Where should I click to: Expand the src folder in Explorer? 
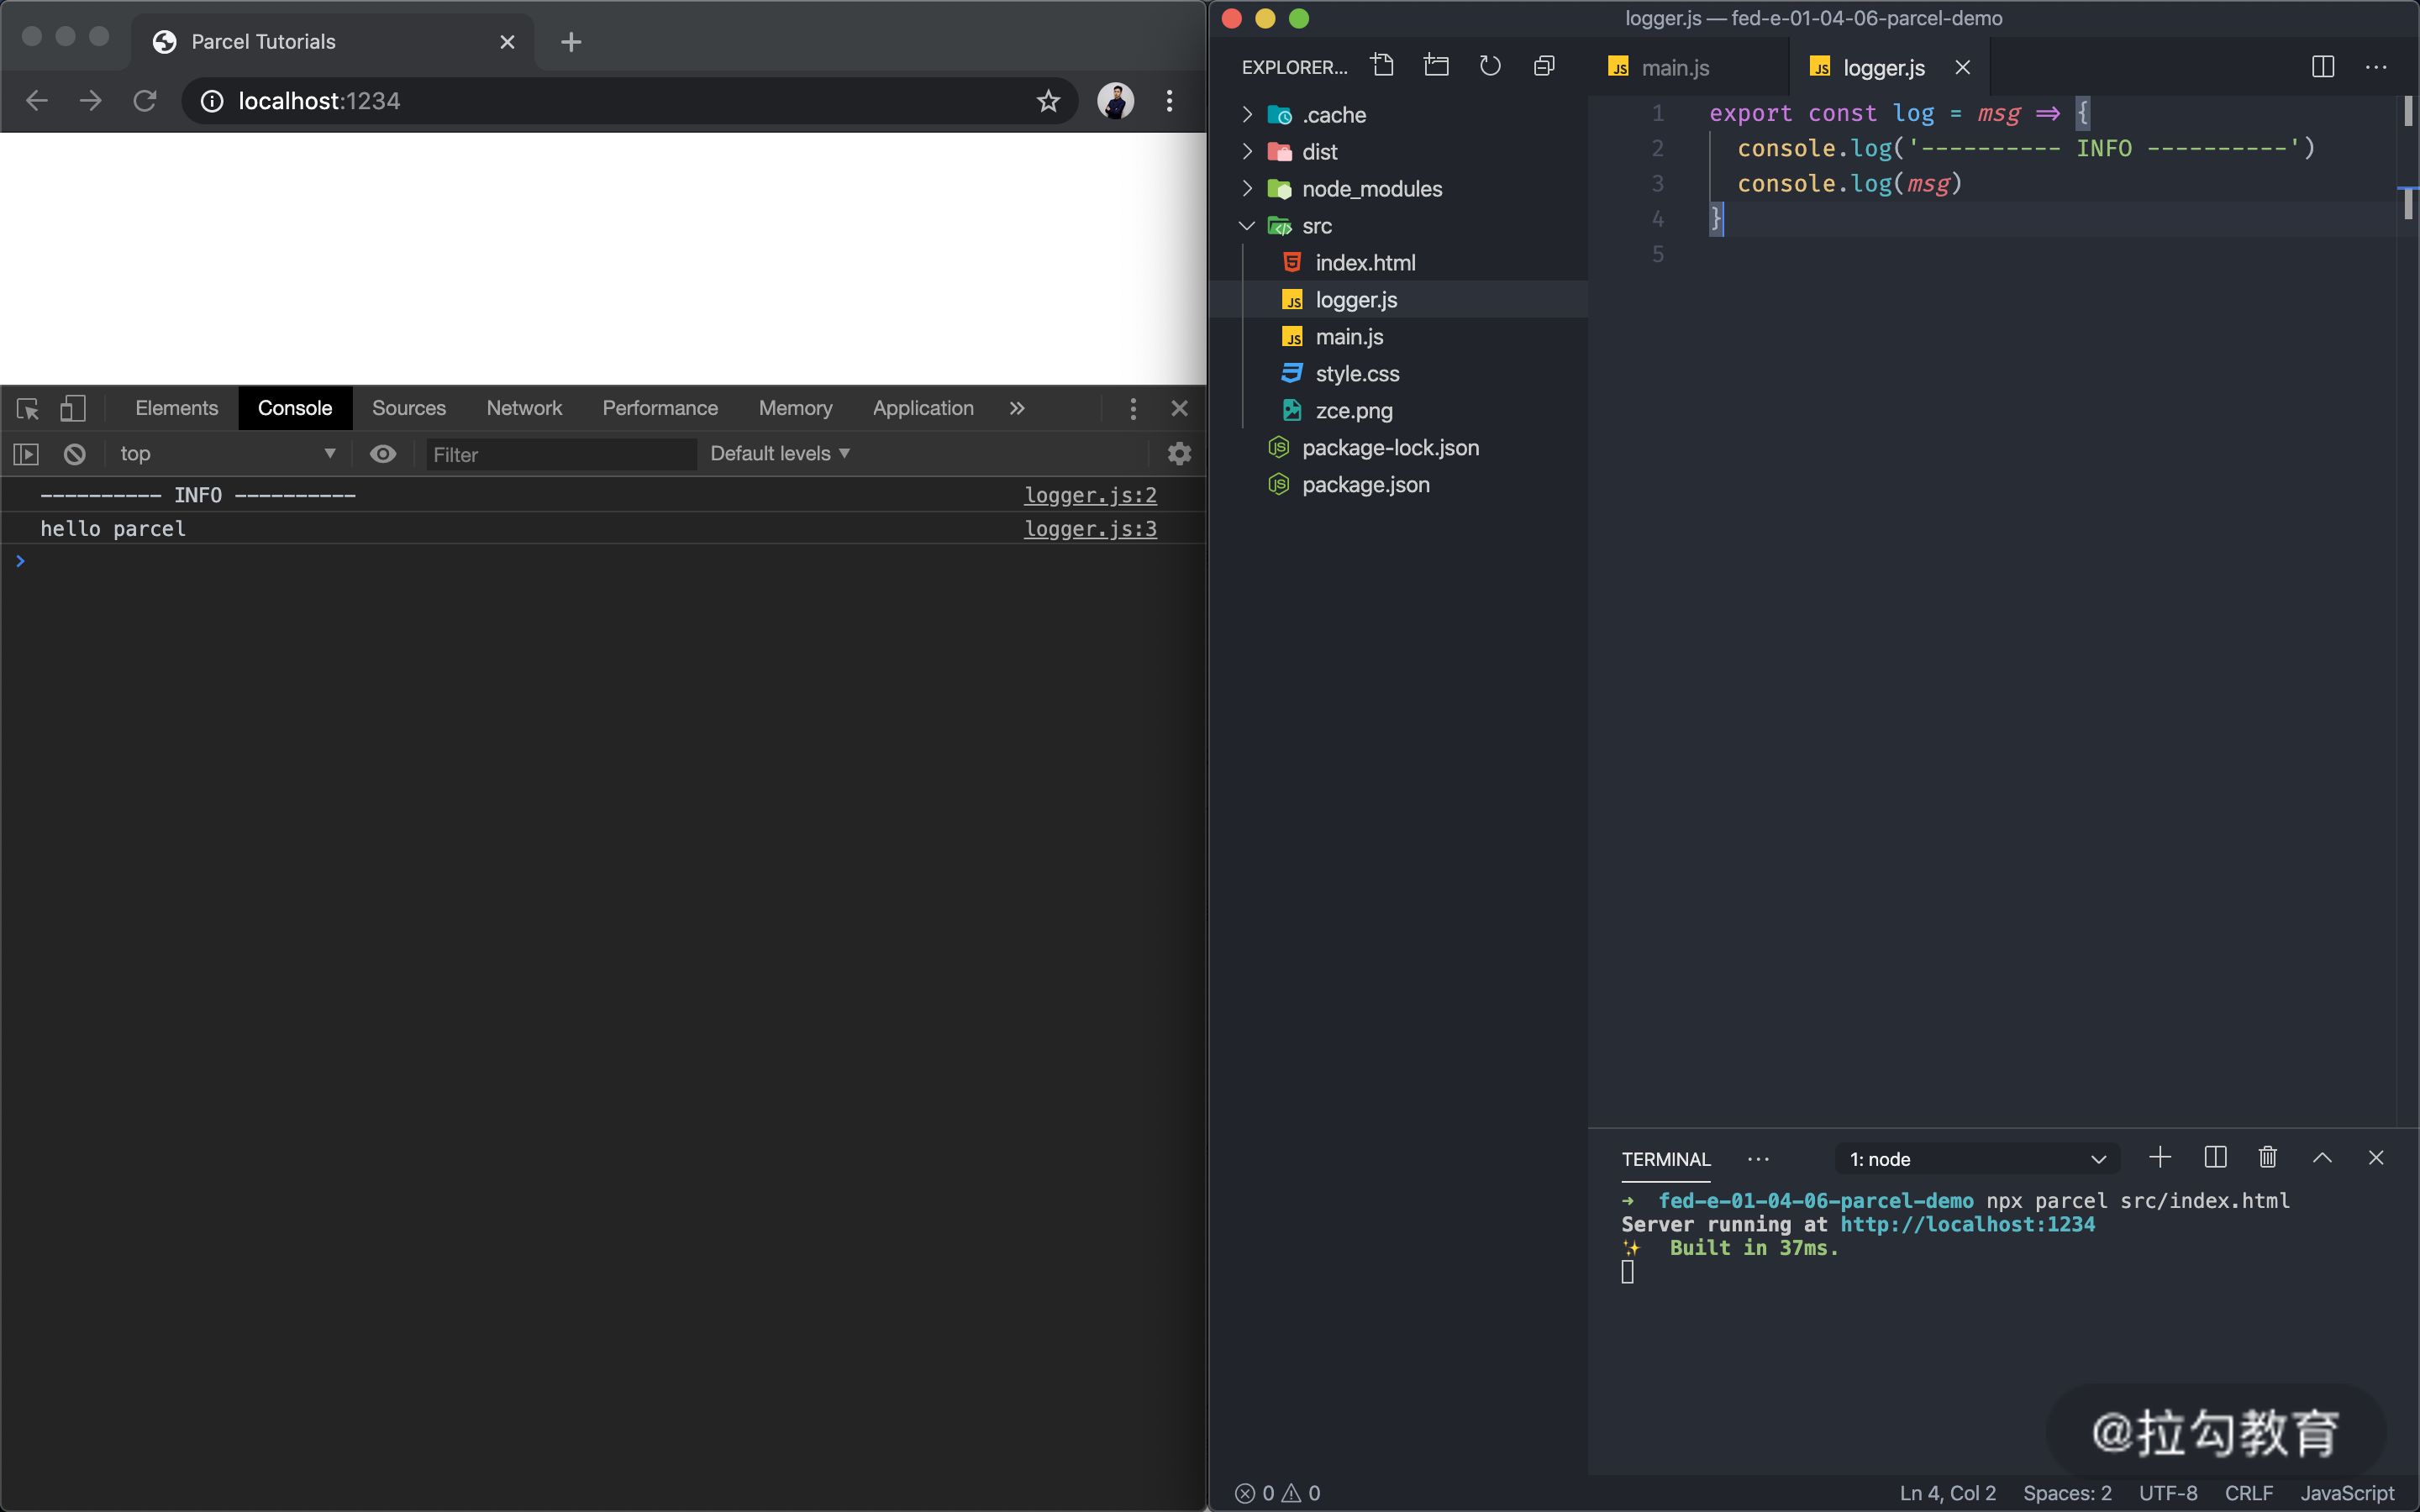tap(1248, 225)
